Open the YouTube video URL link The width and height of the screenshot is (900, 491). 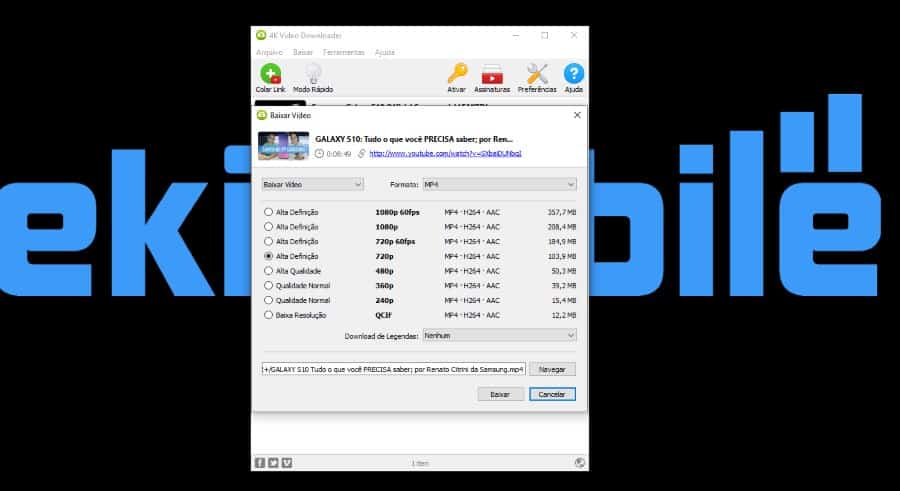coord(445,153)
